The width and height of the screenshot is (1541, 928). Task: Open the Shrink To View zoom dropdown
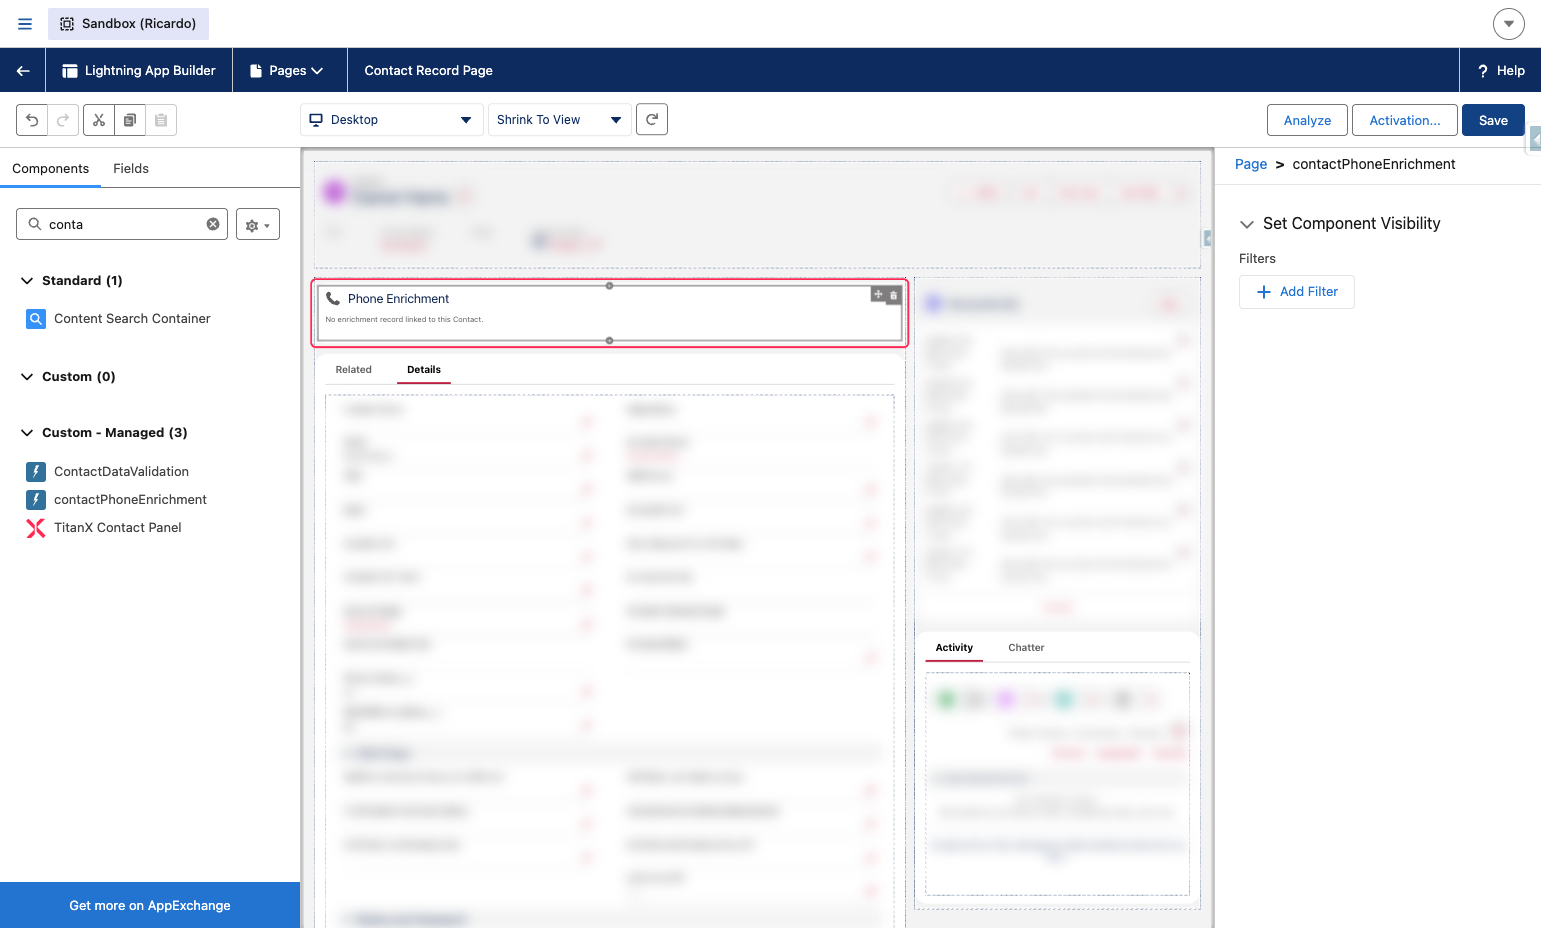tap(560, 120)
